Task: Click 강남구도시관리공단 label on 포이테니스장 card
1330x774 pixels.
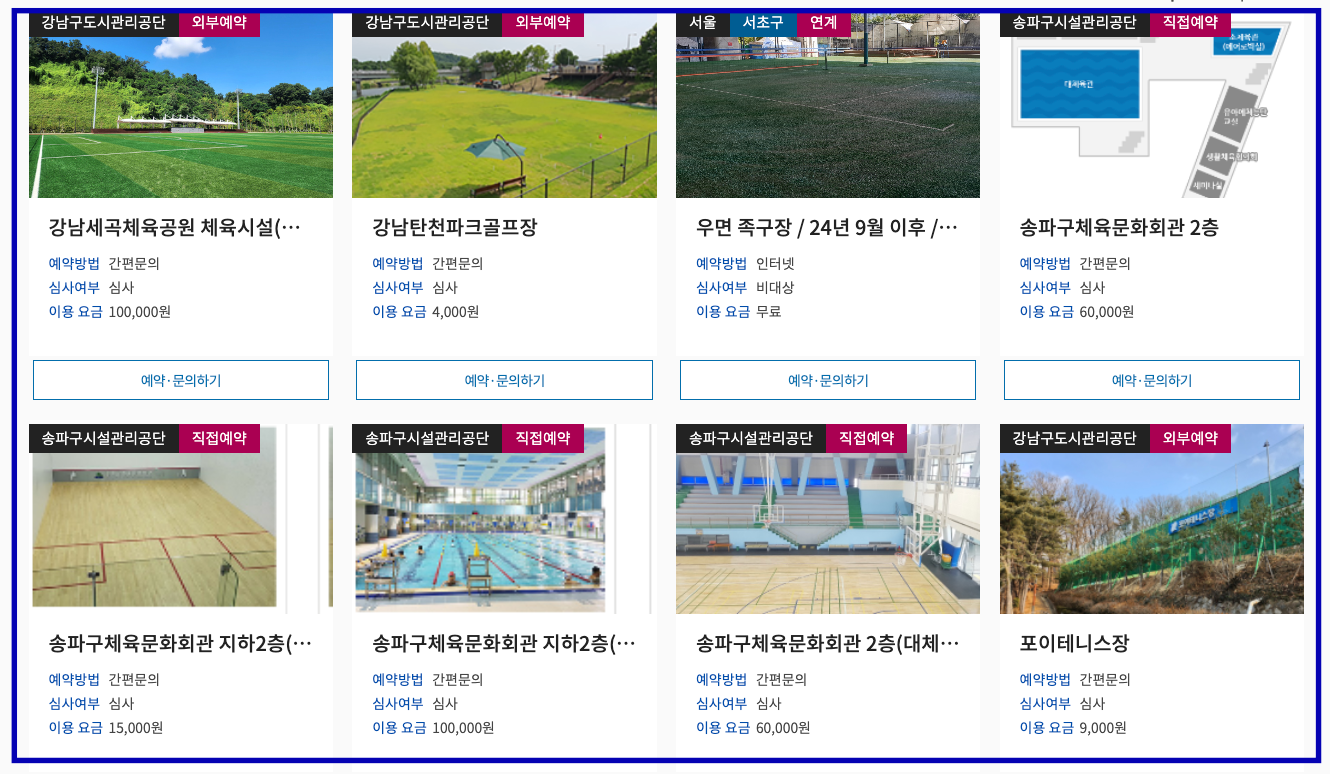Action: tap(1075, 438)
